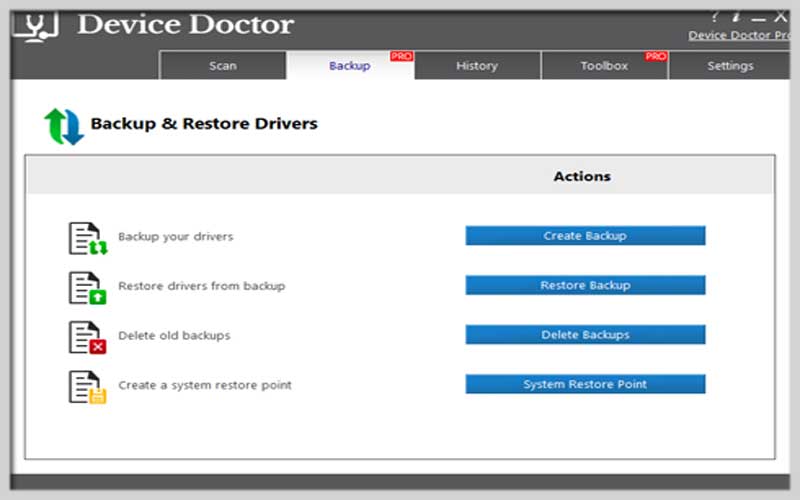The height and width of the screenshot is (500, 800).
Task: Click the 'Delete old backups' text
Action: point(174,335)
